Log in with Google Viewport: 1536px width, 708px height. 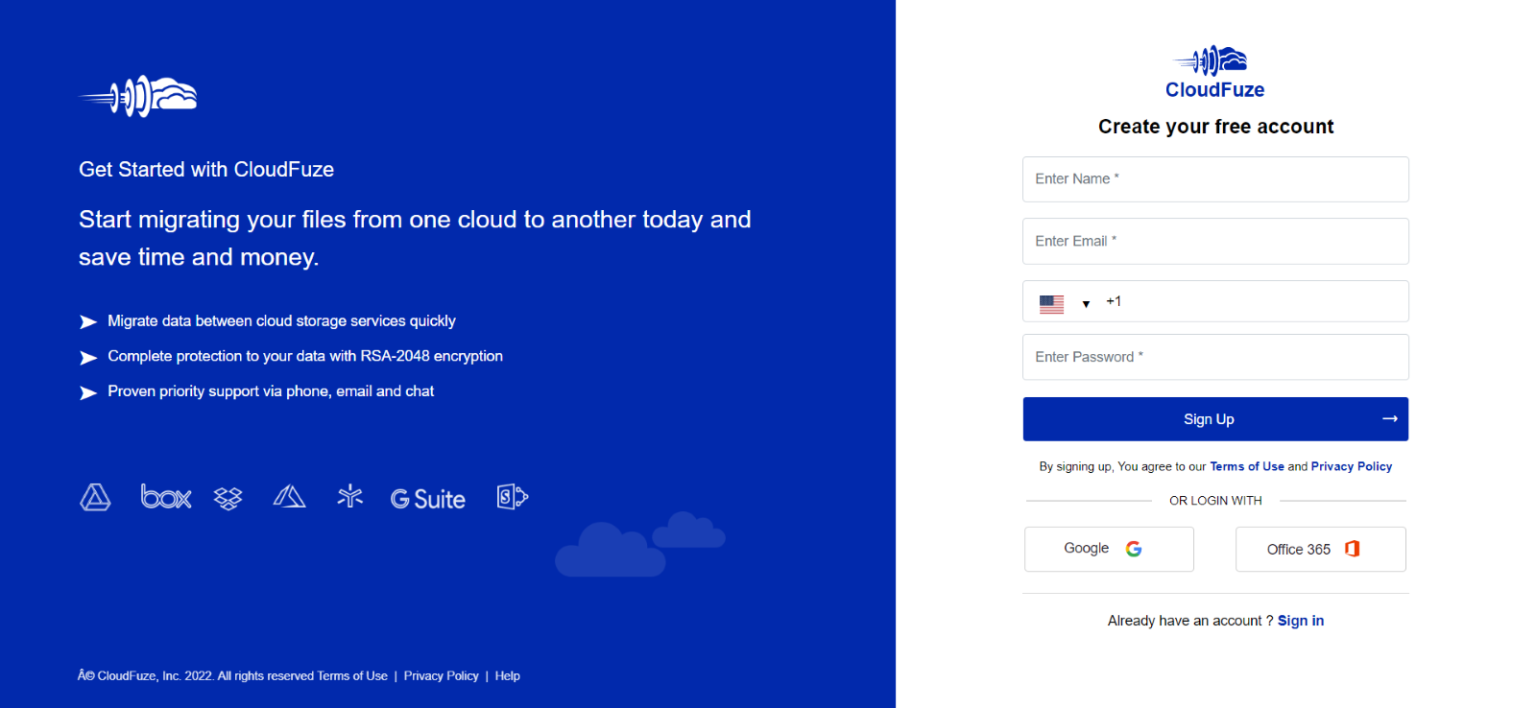pyautogui.click(x=1108, y=548)
